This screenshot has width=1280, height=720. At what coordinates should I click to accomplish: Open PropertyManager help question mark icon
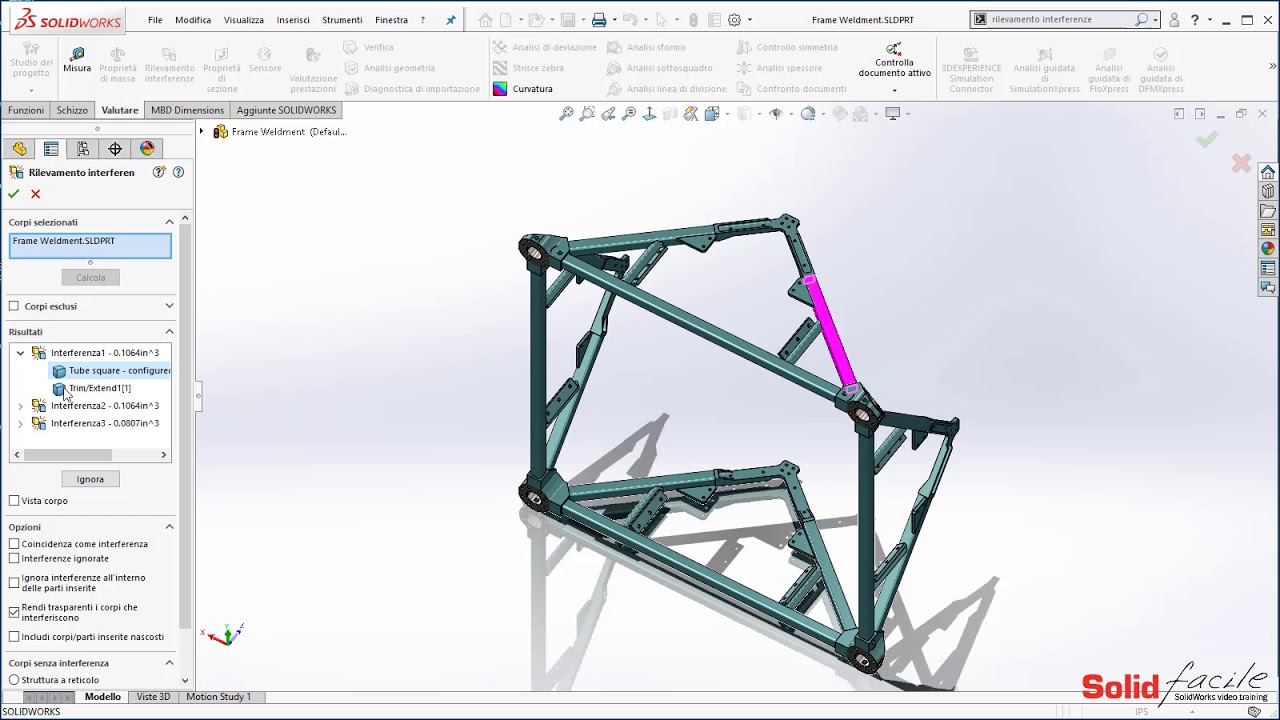pyautogui.click(x=178, y=172)
